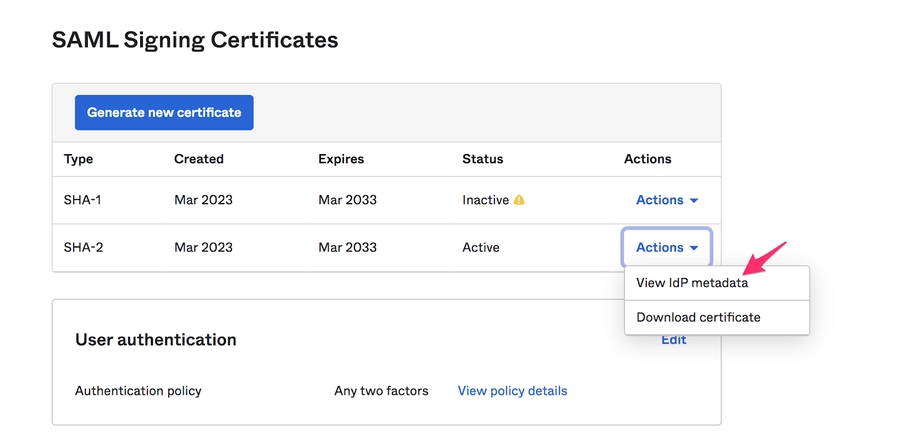Click the User authentication section heading
This screenshot has height=432, width=900.
point(156,340)
